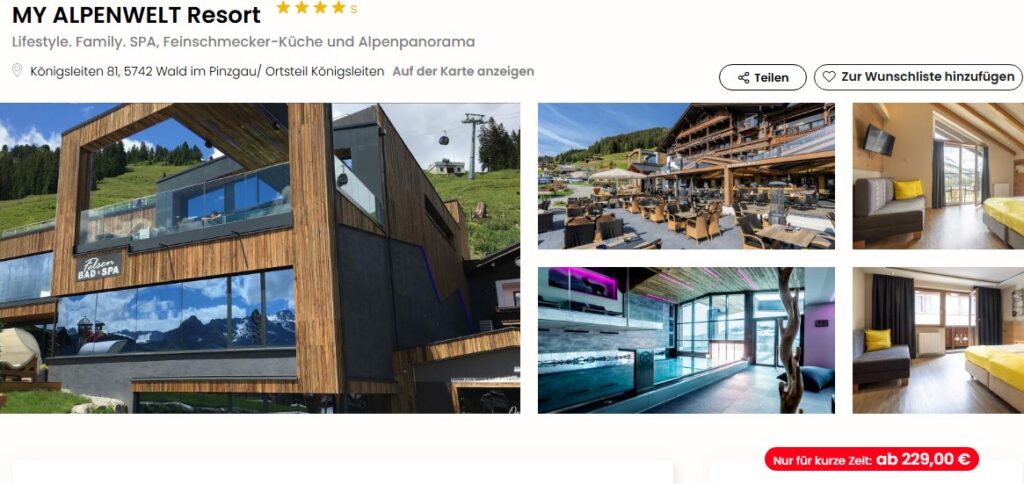Click the share icon beside Teilen
The width and height of the screenshot is (1024, 484).
click(x=743, y=78)
